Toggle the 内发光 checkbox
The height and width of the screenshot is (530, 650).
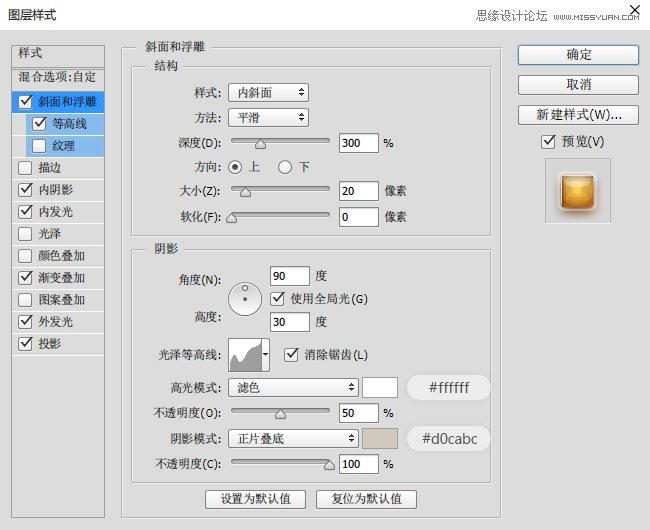25,212
